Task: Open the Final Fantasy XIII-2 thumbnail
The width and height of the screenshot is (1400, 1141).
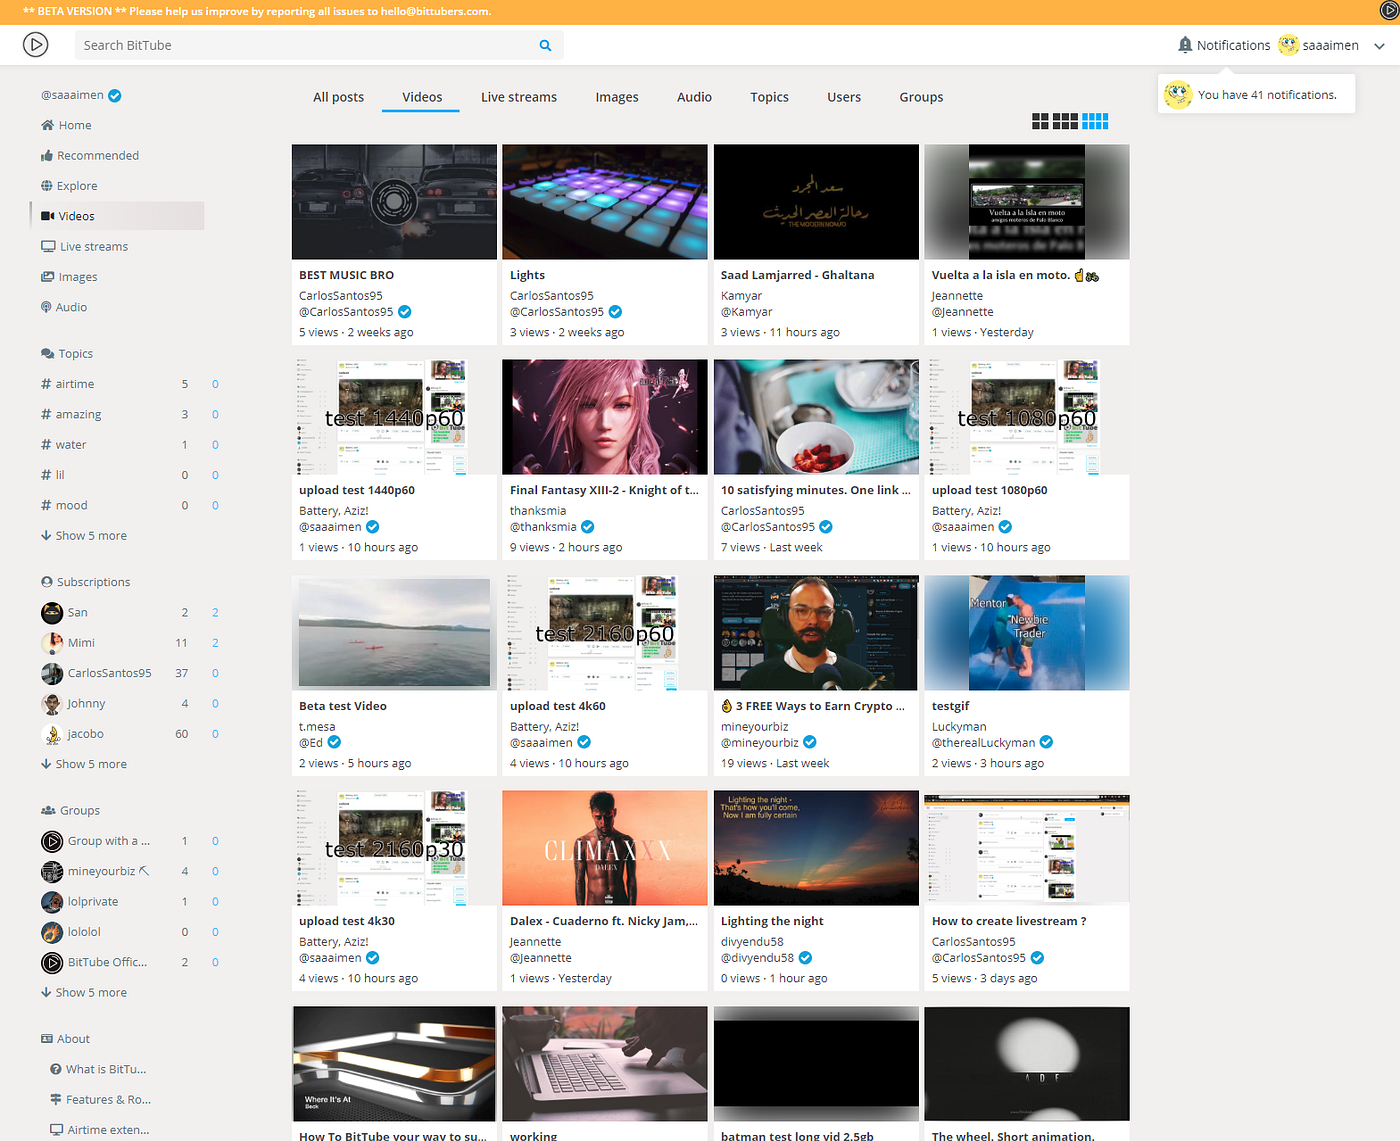Action: pos(605,417)
